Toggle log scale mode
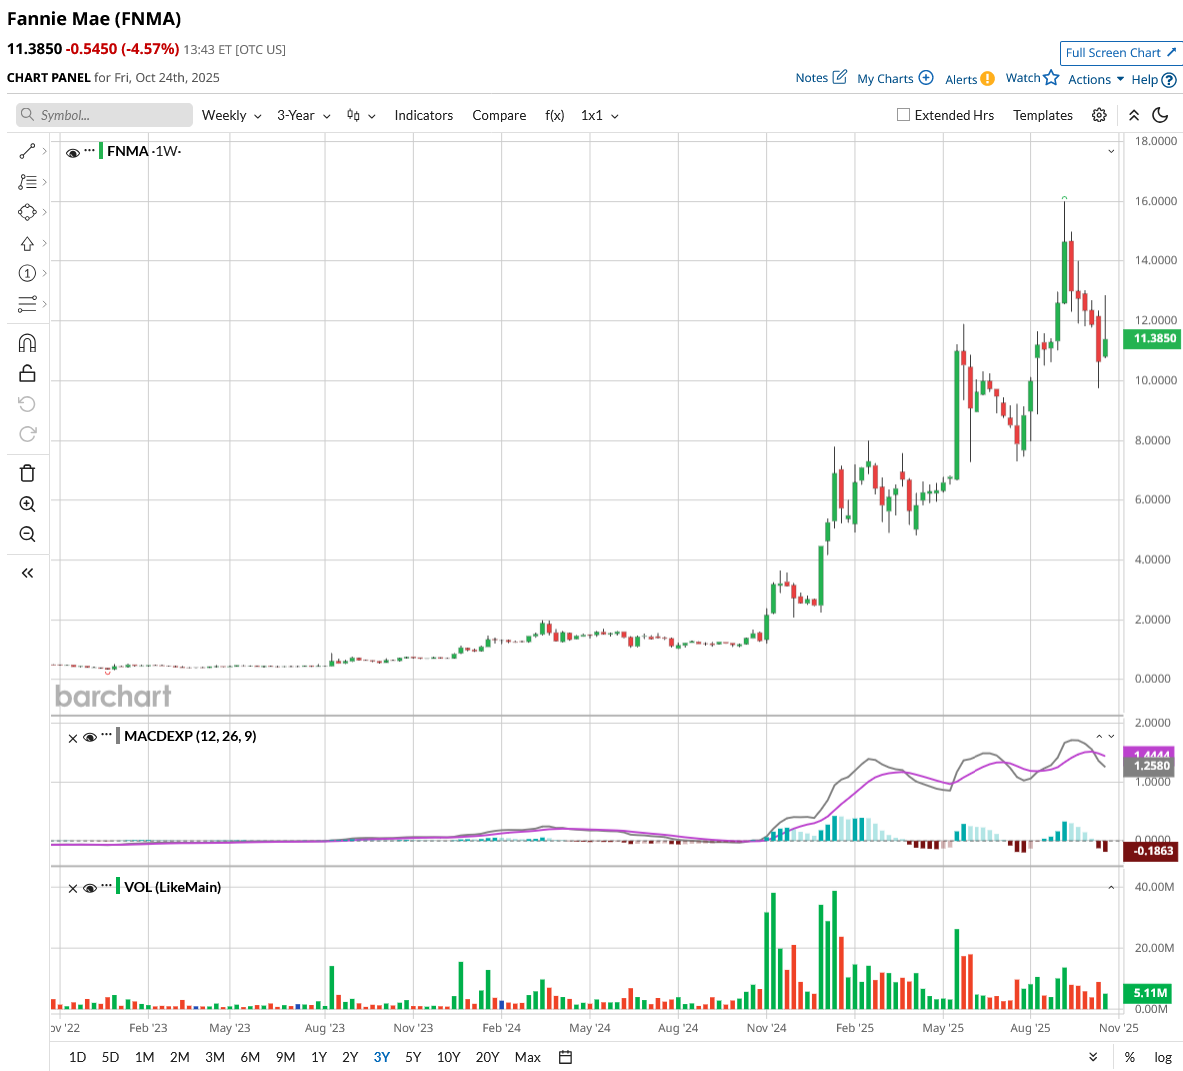 tap(1163, 1057)
